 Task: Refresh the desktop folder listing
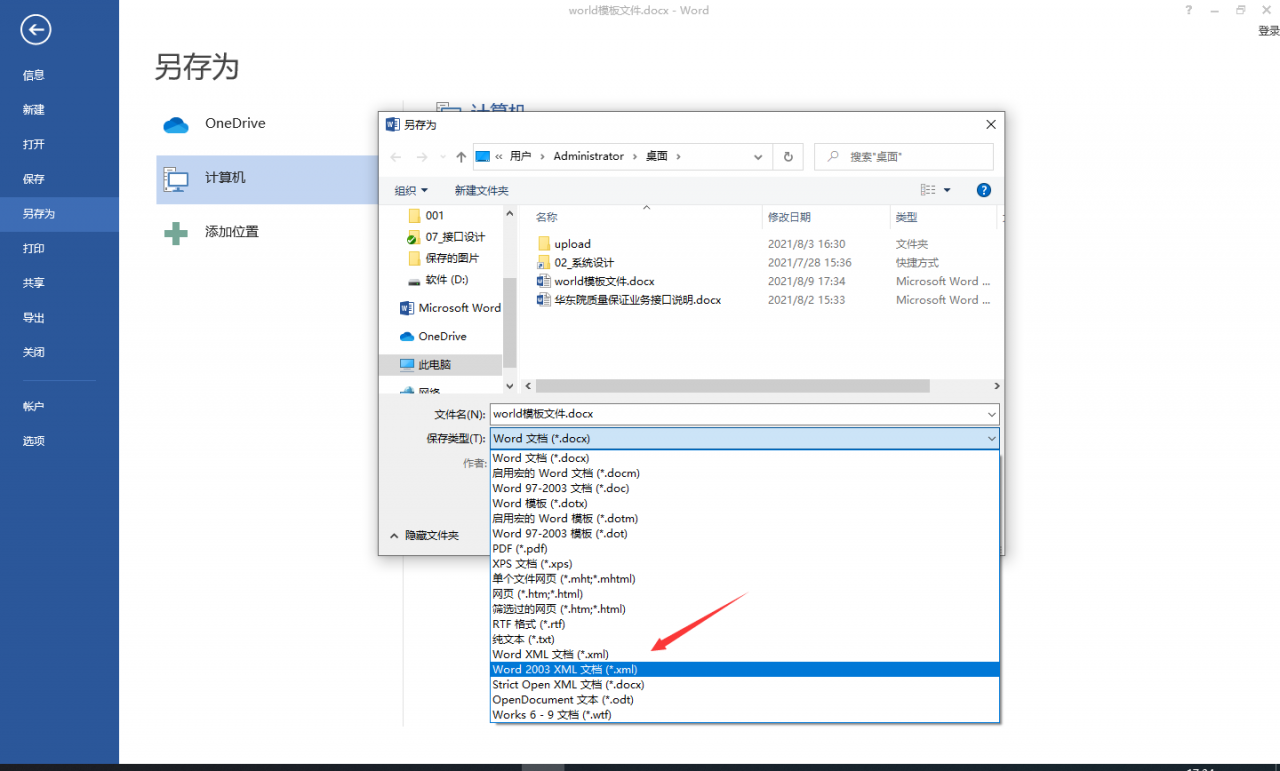pyautogui.click(x=788, y=157)
